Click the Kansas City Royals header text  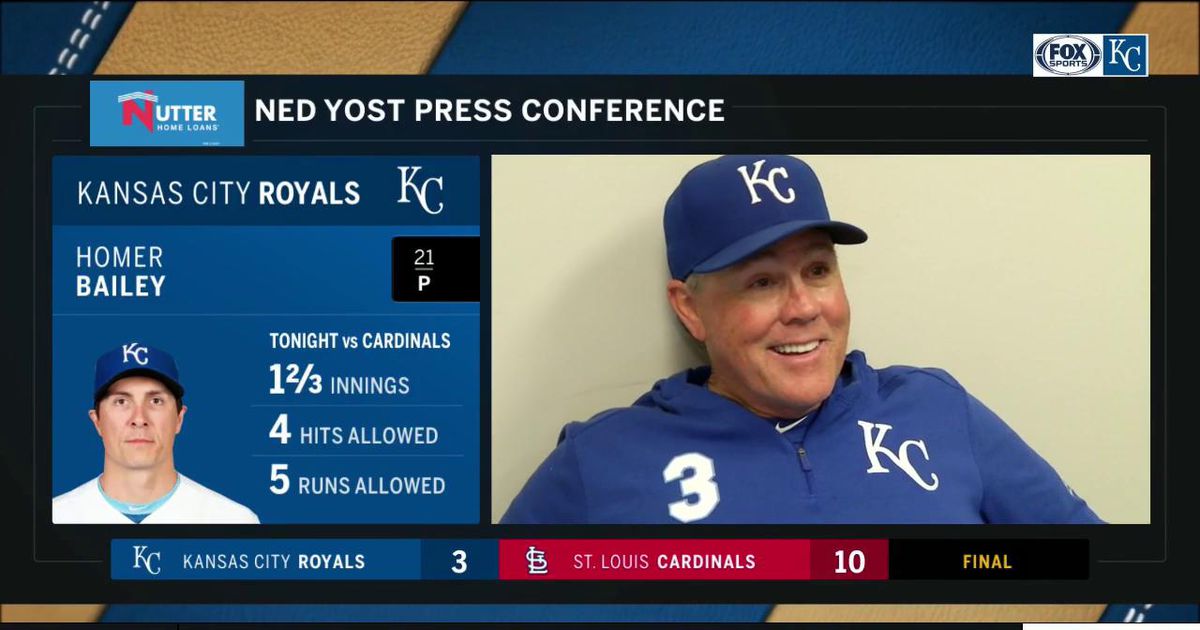218,193
